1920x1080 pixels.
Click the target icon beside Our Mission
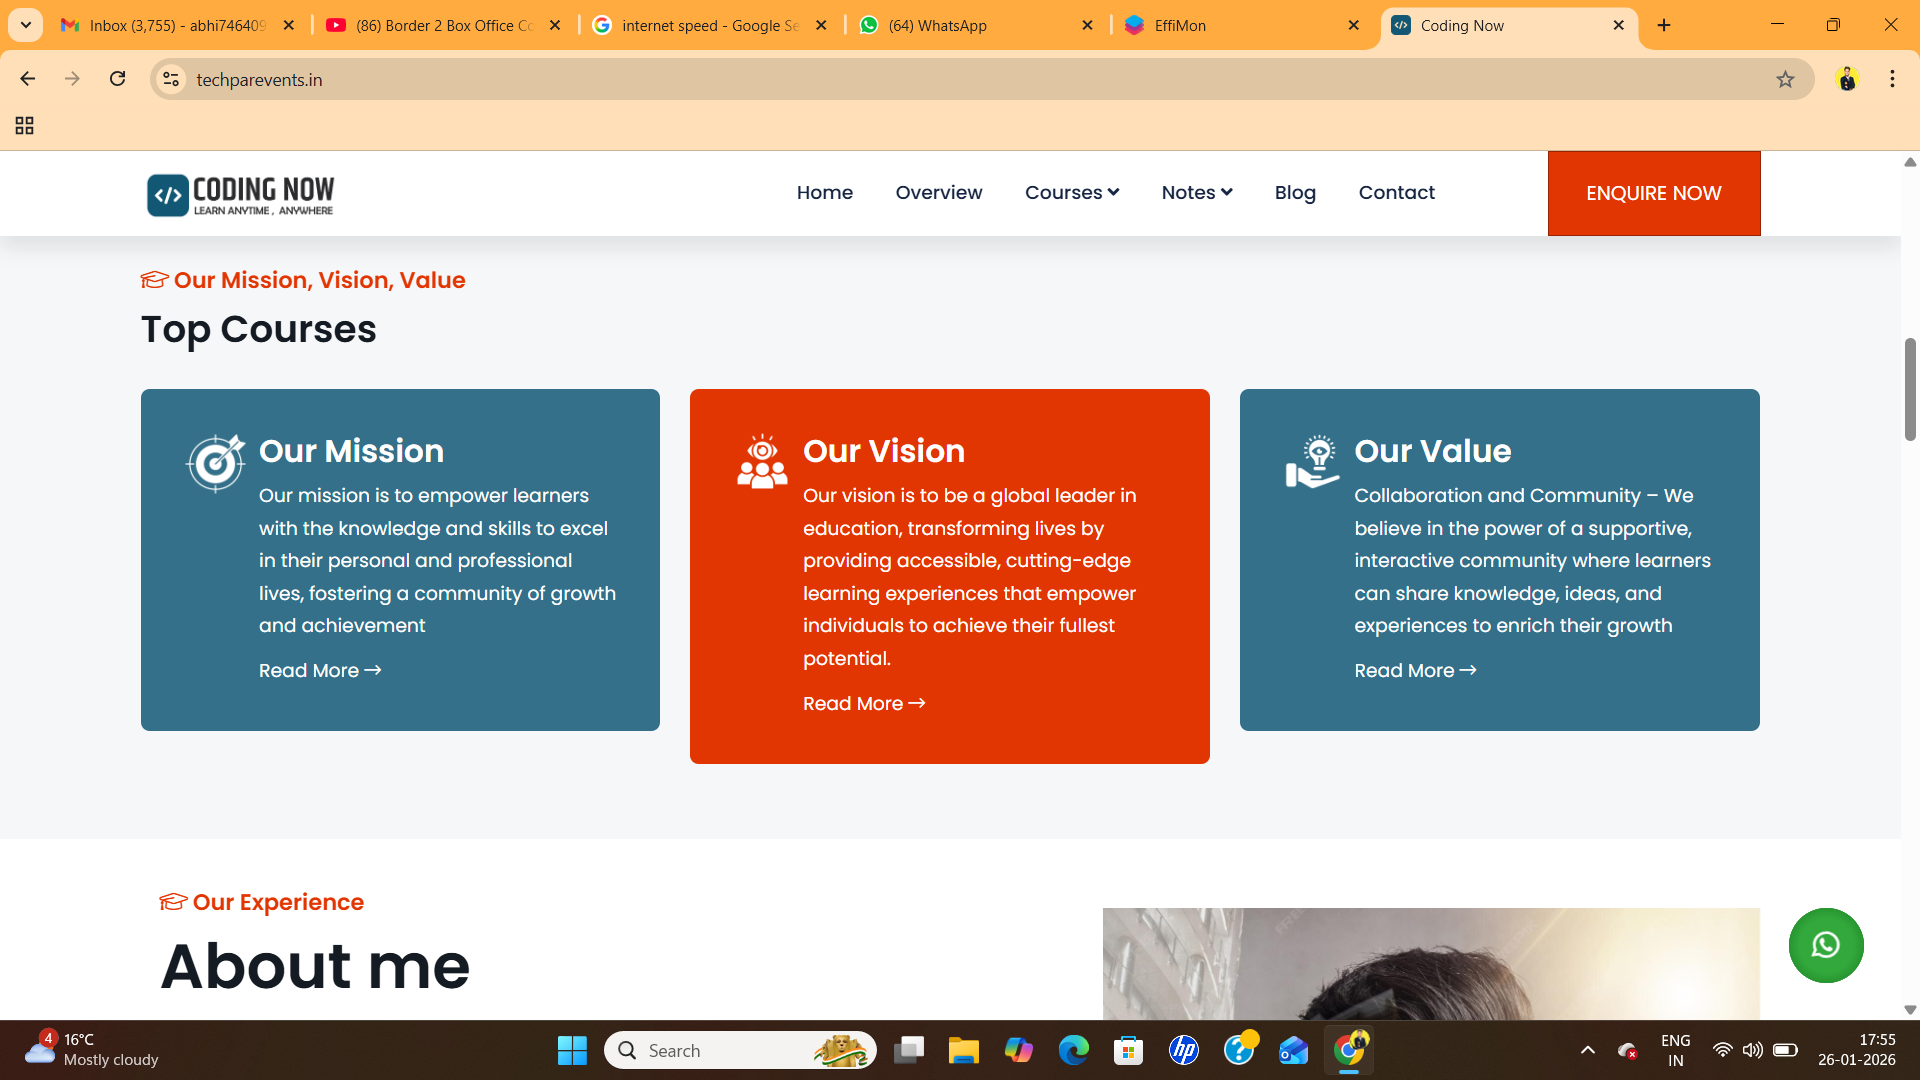(215, 463)
